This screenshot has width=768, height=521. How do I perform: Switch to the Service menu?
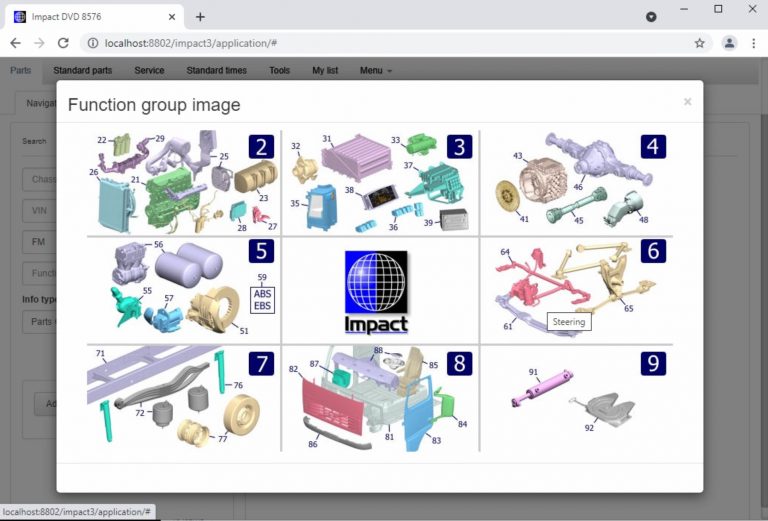[149, 71]
